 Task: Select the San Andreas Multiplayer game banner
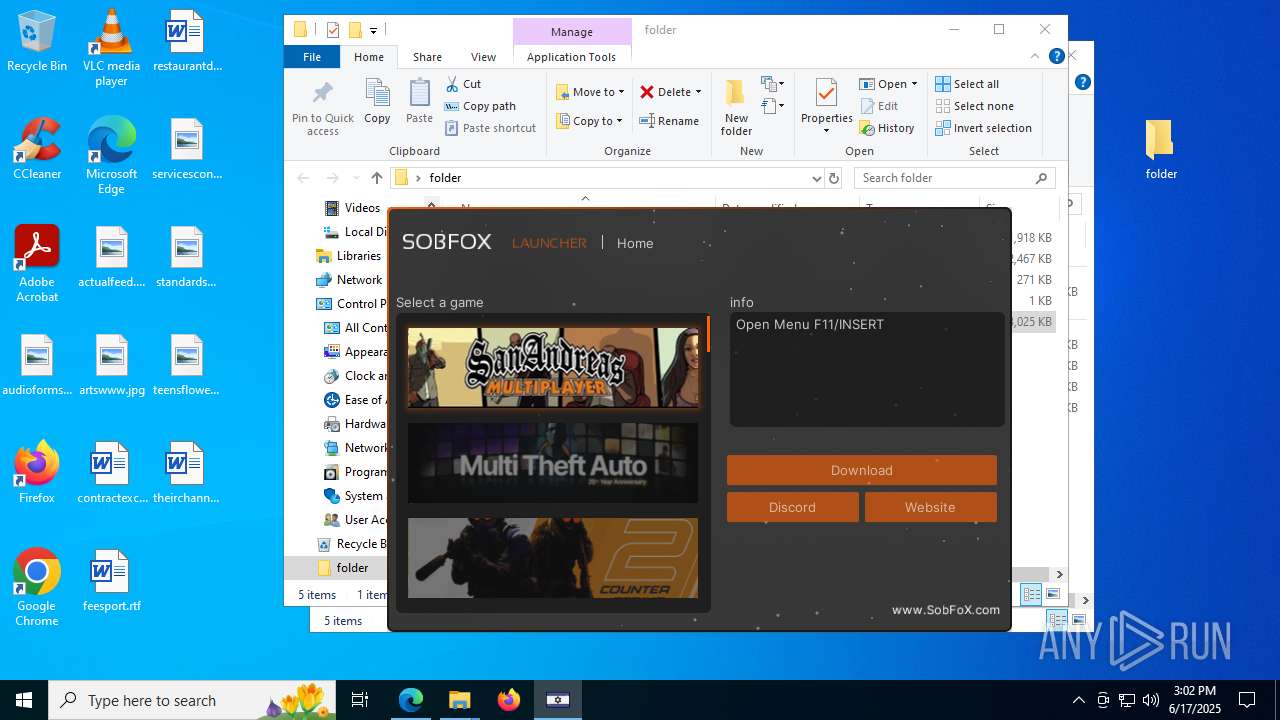click(x=553, y=368)
